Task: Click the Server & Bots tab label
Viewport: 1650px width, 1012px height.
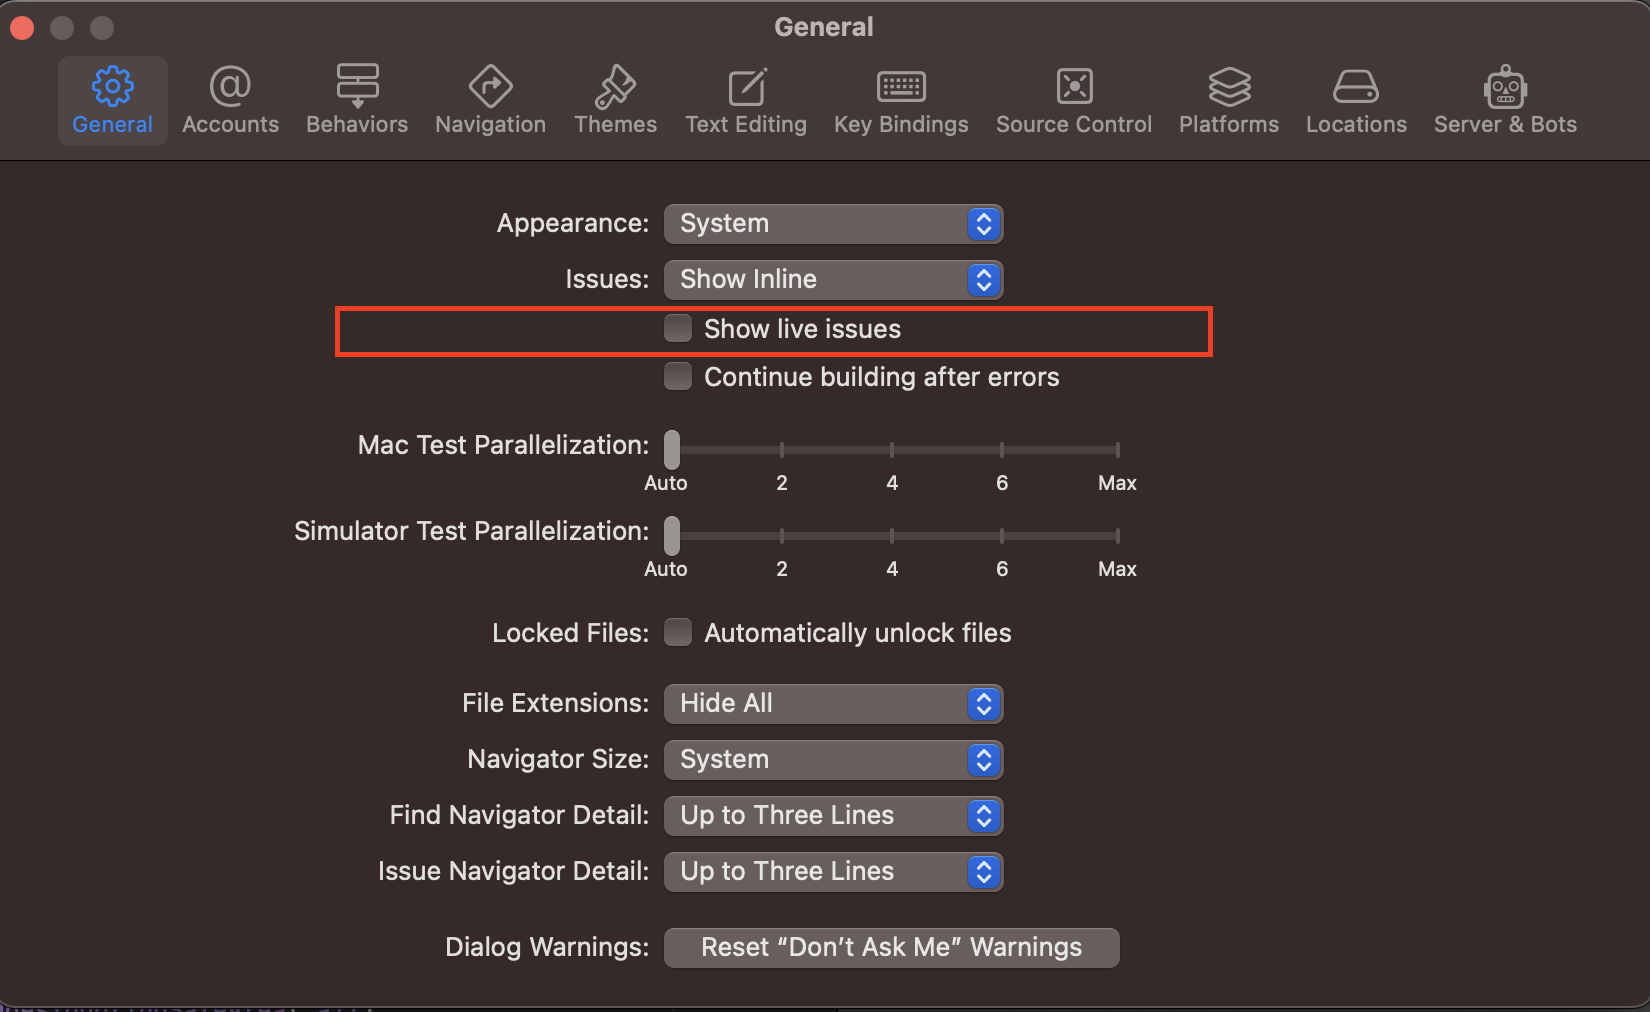Action: click(x=1505, y=124)
